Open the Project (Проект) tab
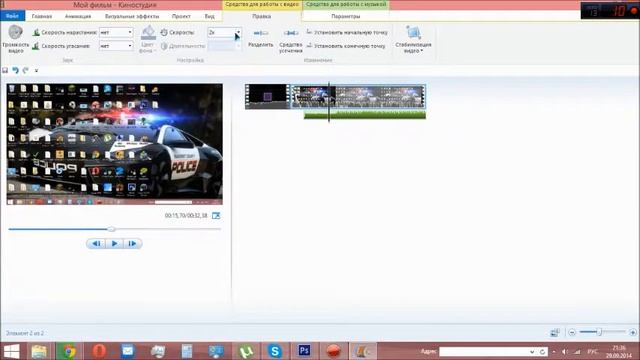 pyautogui.click(x=181, y=16)
